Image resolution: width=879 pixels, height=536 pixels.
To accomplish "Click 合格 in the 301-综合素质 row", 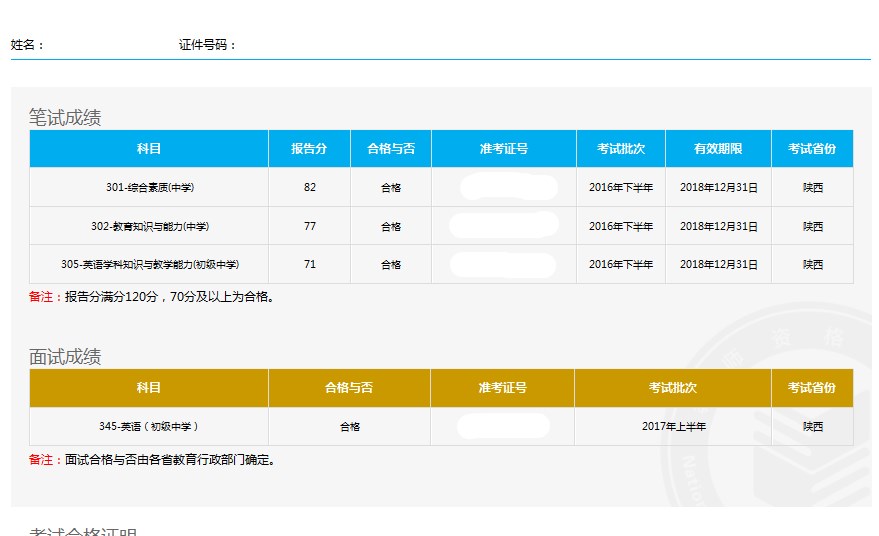I will coord(391,188).
